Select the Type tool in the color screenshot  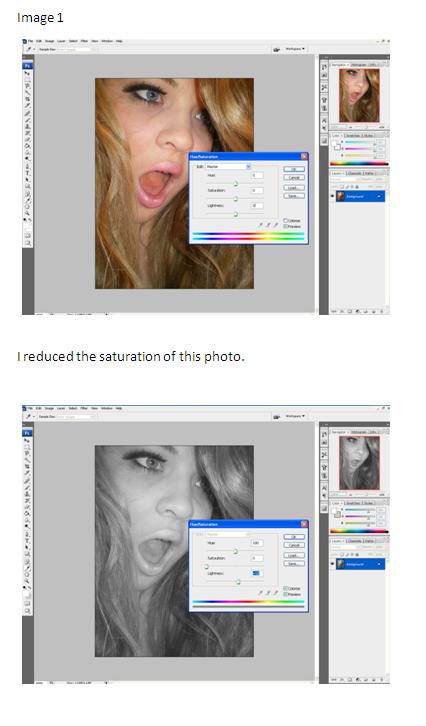(28, 172)
